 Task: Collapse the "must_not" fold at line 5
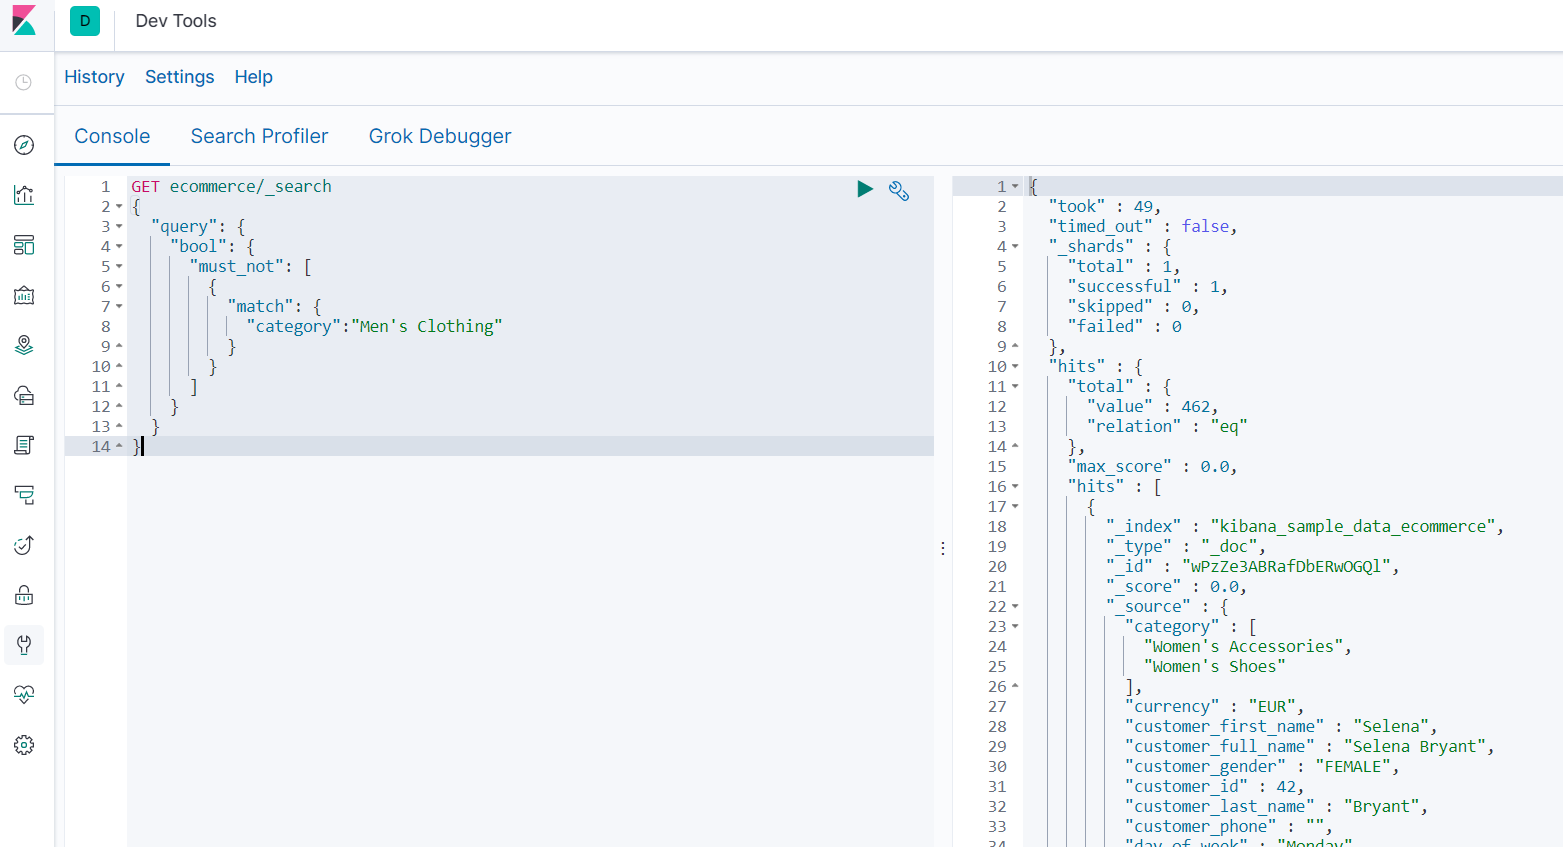(x=119, y=267)
